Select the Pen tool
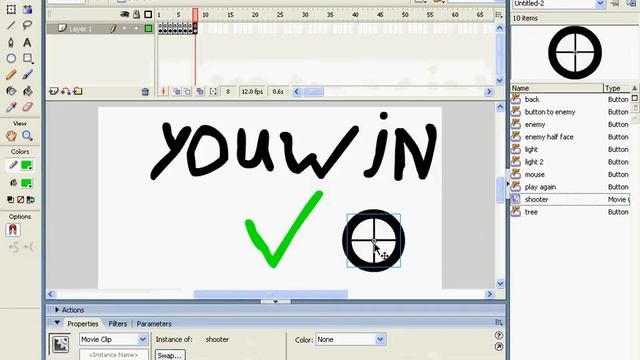Viewport: 640px width, 360px height. [11, 42]
